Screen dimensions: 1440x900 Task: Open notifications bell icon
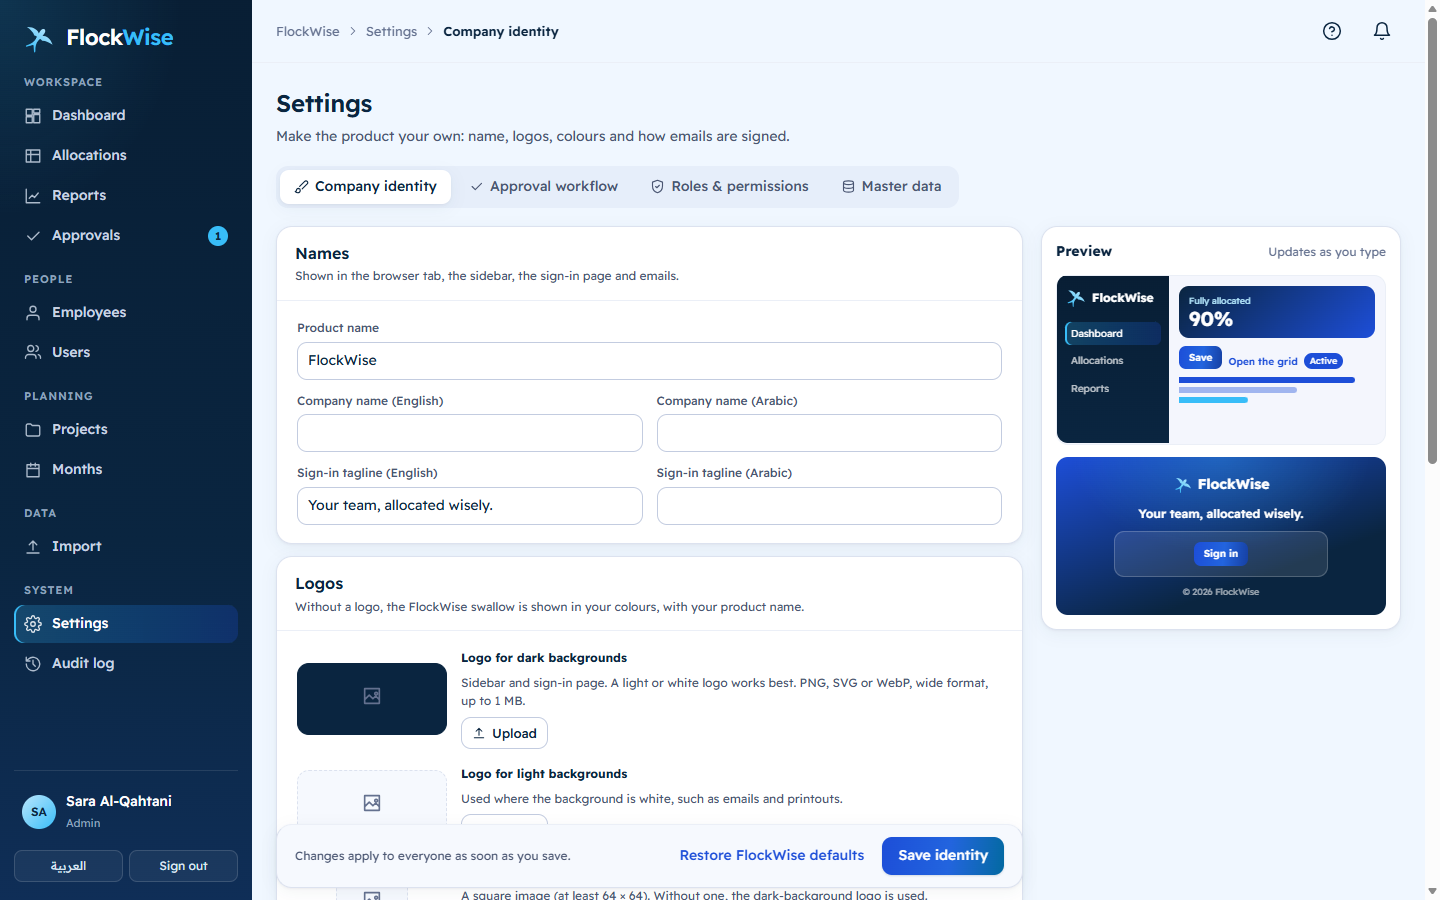click(x=1382, y=31)
